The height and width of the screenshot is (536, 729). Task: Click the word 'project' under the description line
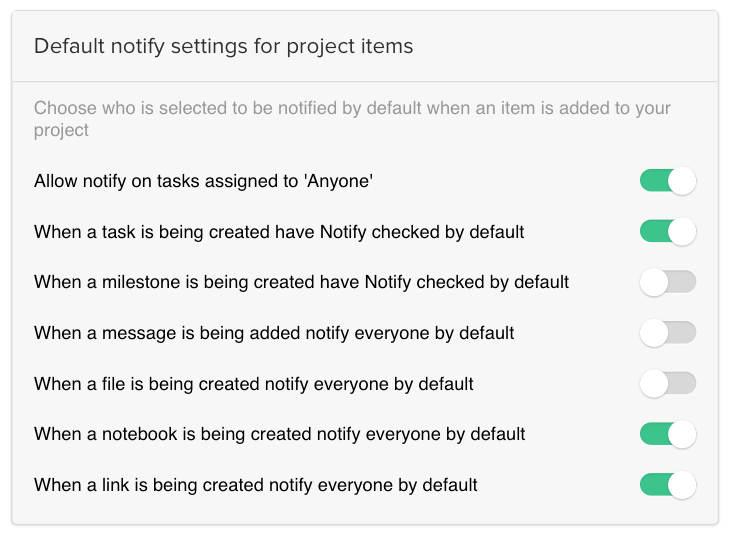(x=61, y=130)
